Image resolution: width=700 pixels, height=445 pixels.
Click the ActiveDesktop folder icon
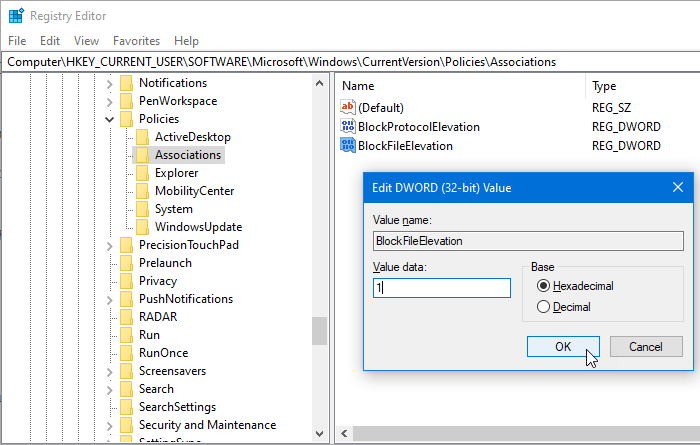tap(142, 137)
